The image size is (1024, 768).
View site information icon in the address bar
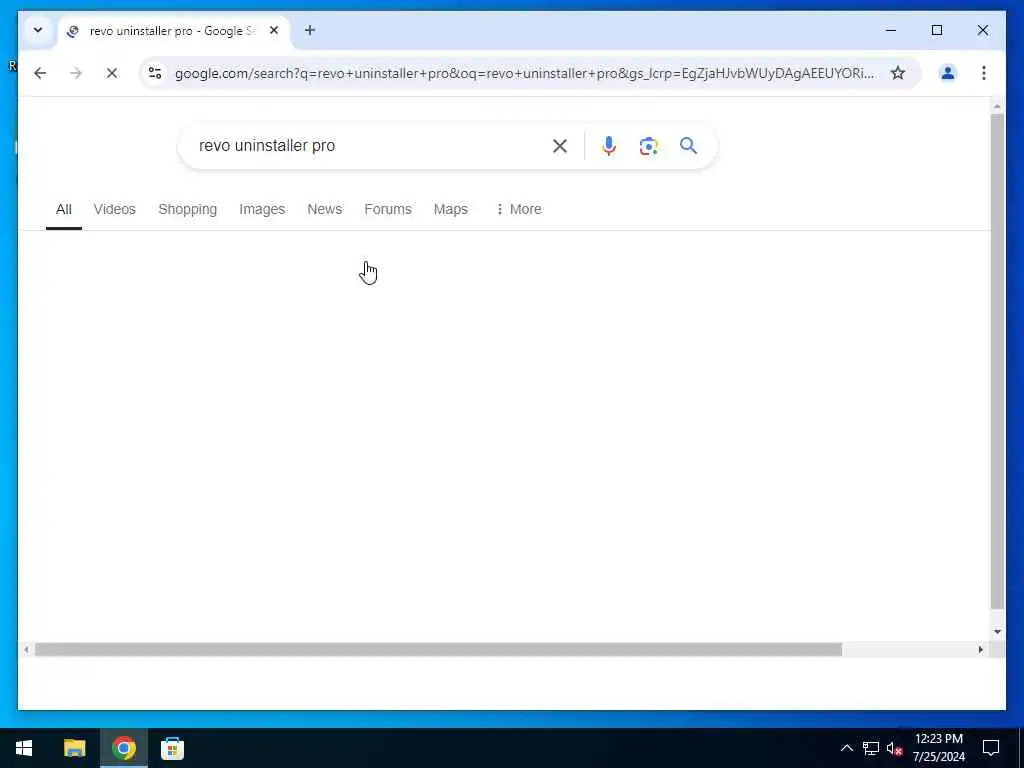155,73
